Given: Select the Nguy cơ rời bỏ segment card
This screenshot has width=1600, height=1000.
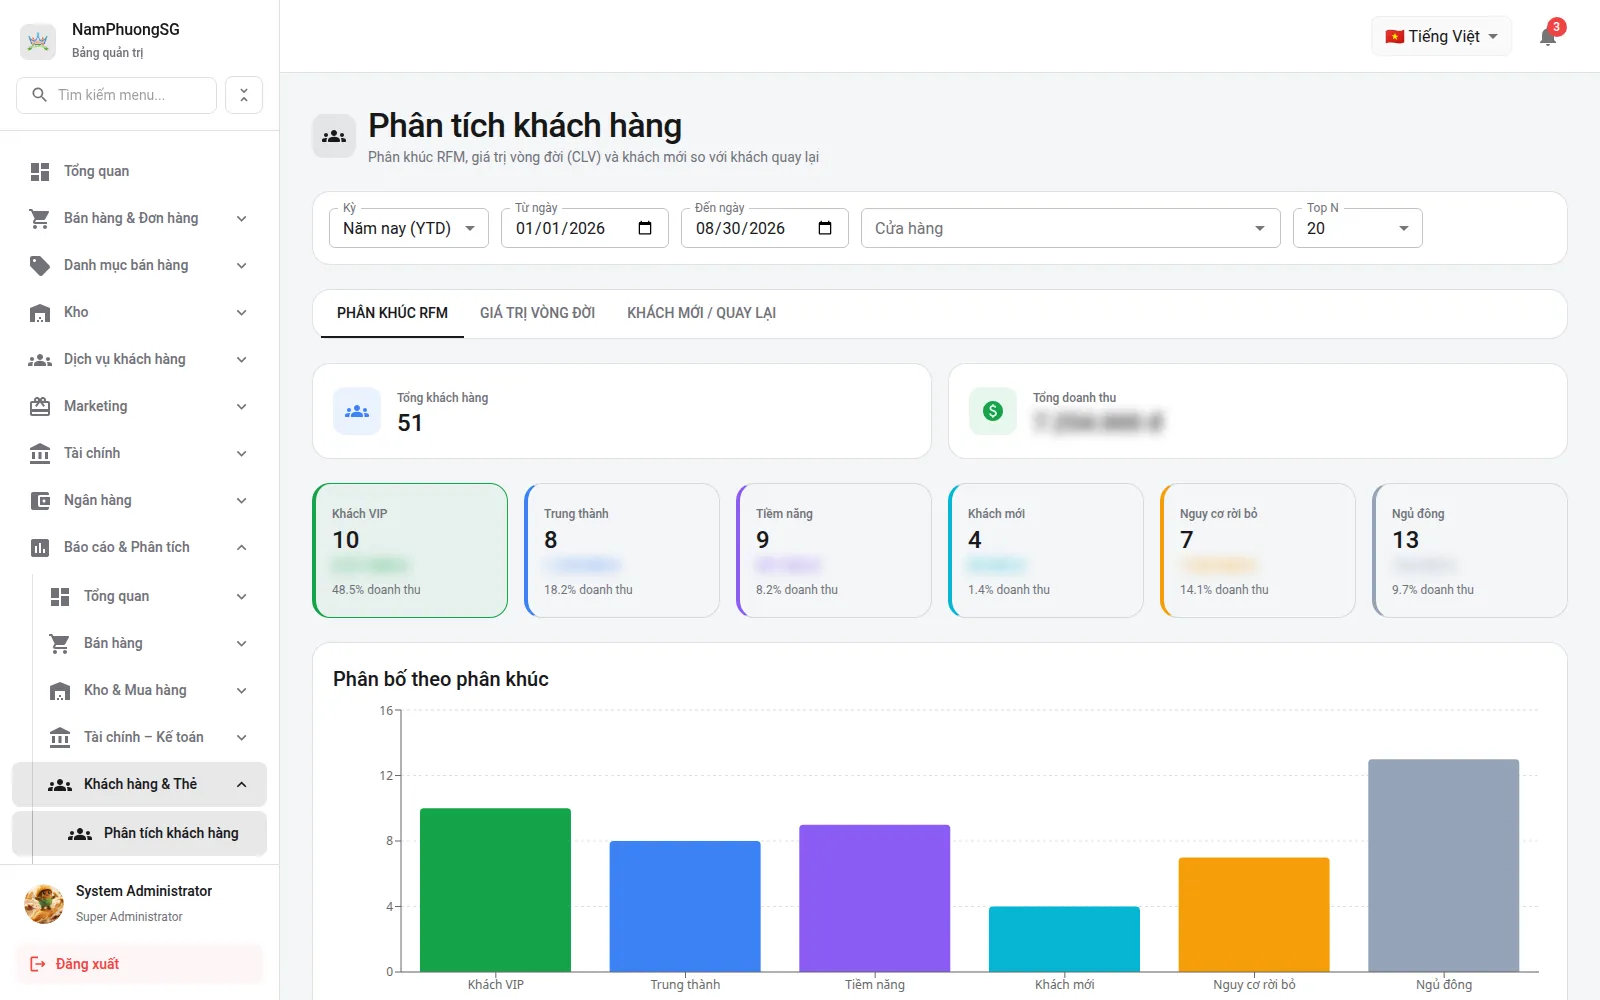Looking at the screenshot, I should [1258, 550].
